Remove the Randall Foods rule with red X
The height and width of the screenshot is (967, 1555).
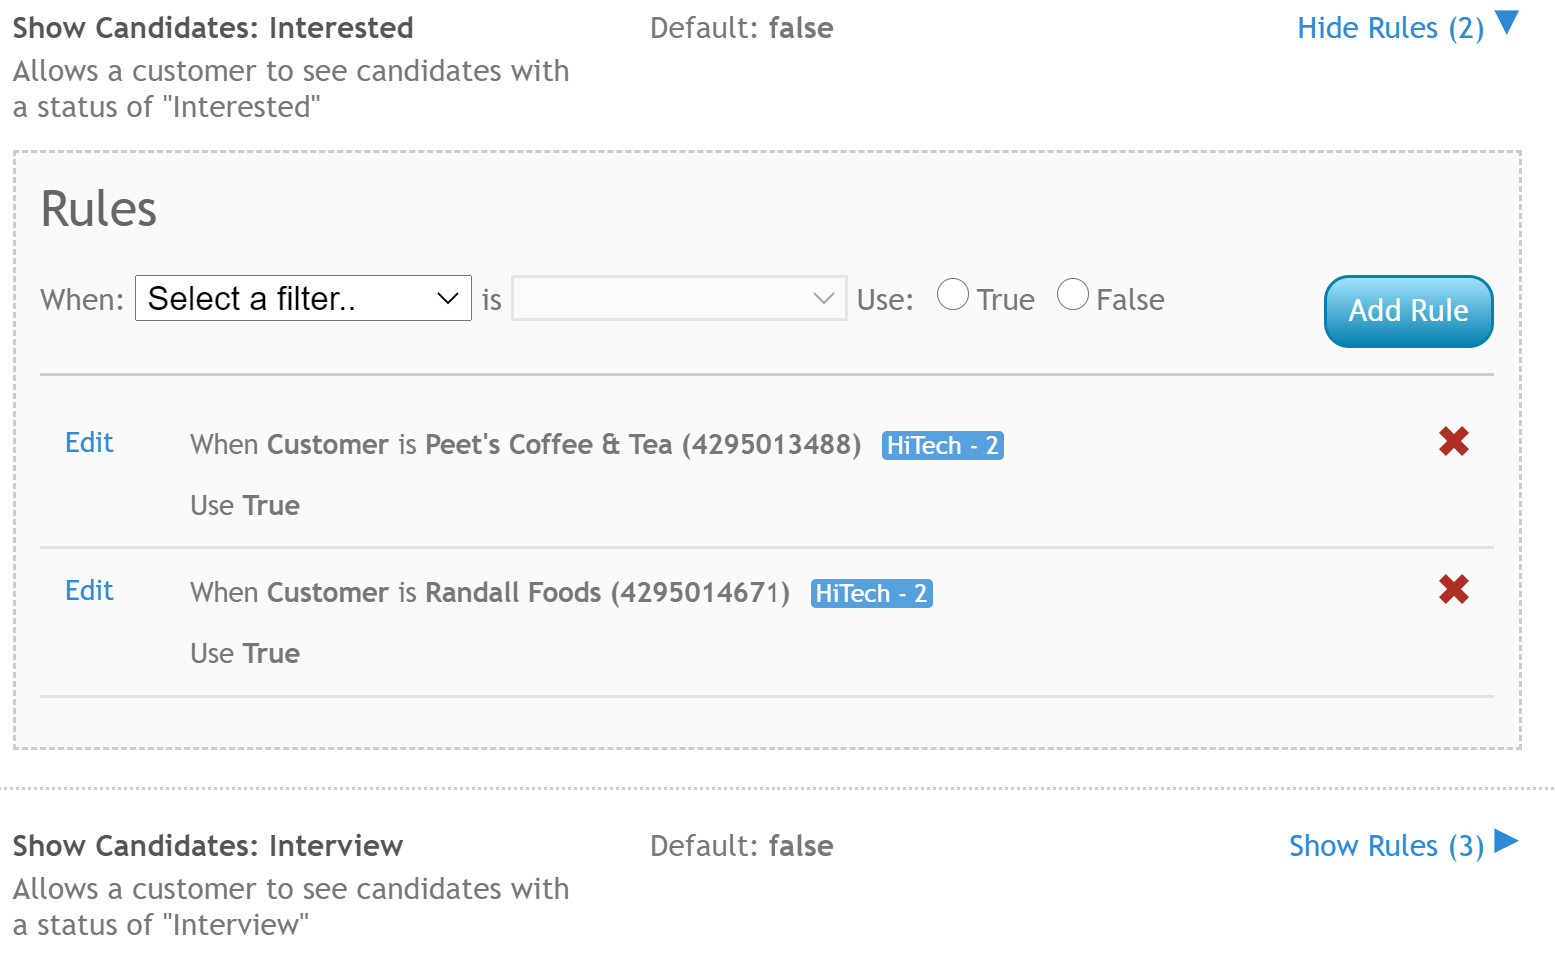pos(1453,589)
